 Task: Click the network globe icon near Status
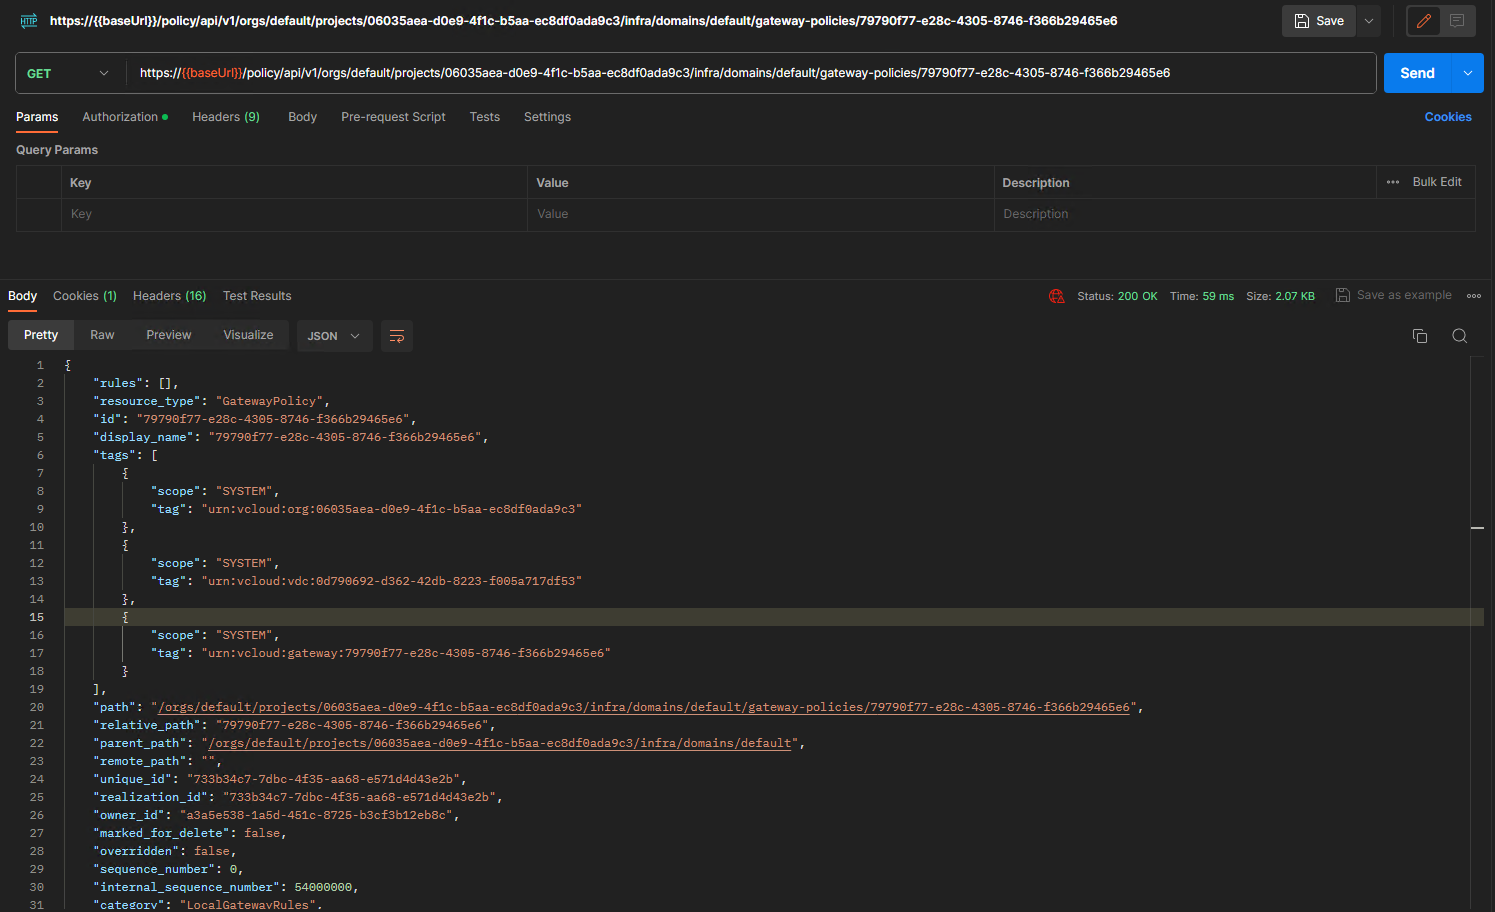pos(1056,296)
